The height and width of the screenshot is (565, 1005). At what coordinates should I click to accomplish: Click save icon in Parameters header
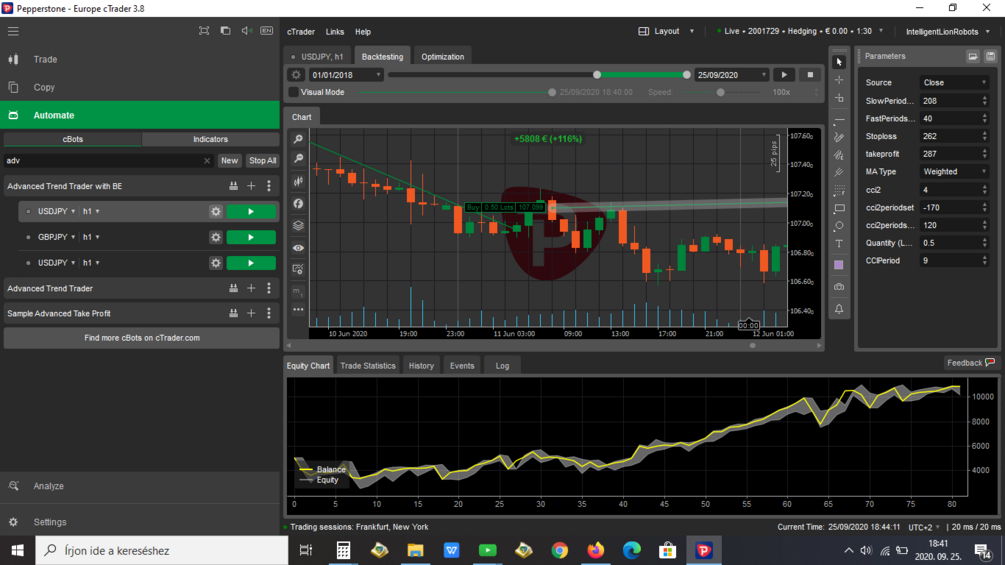coord(990,56)
